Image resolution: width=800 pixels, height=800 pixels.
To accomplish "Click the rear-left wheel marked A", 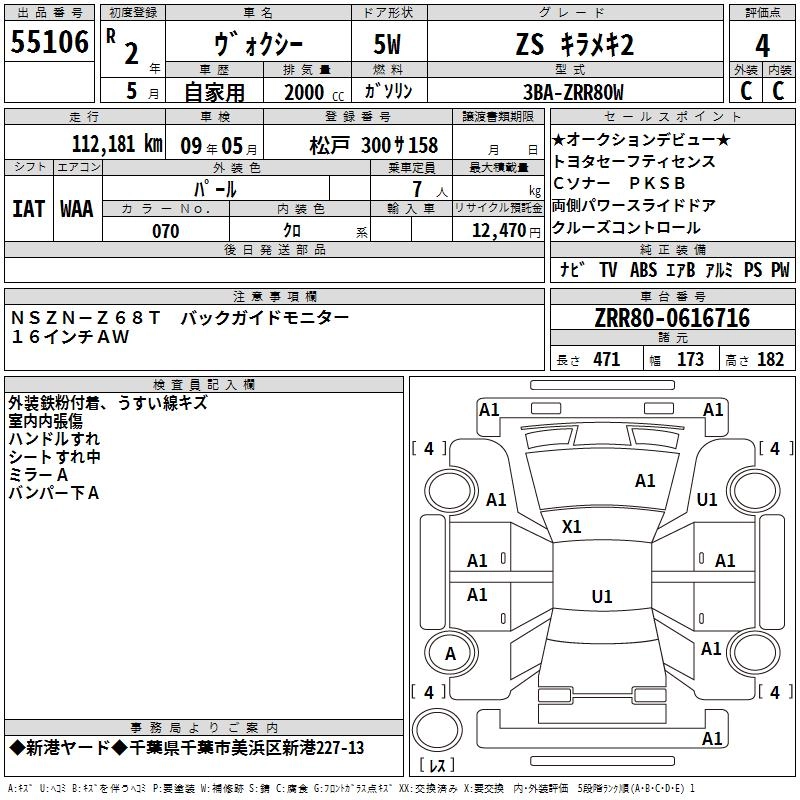I will (x=451, y=653).
